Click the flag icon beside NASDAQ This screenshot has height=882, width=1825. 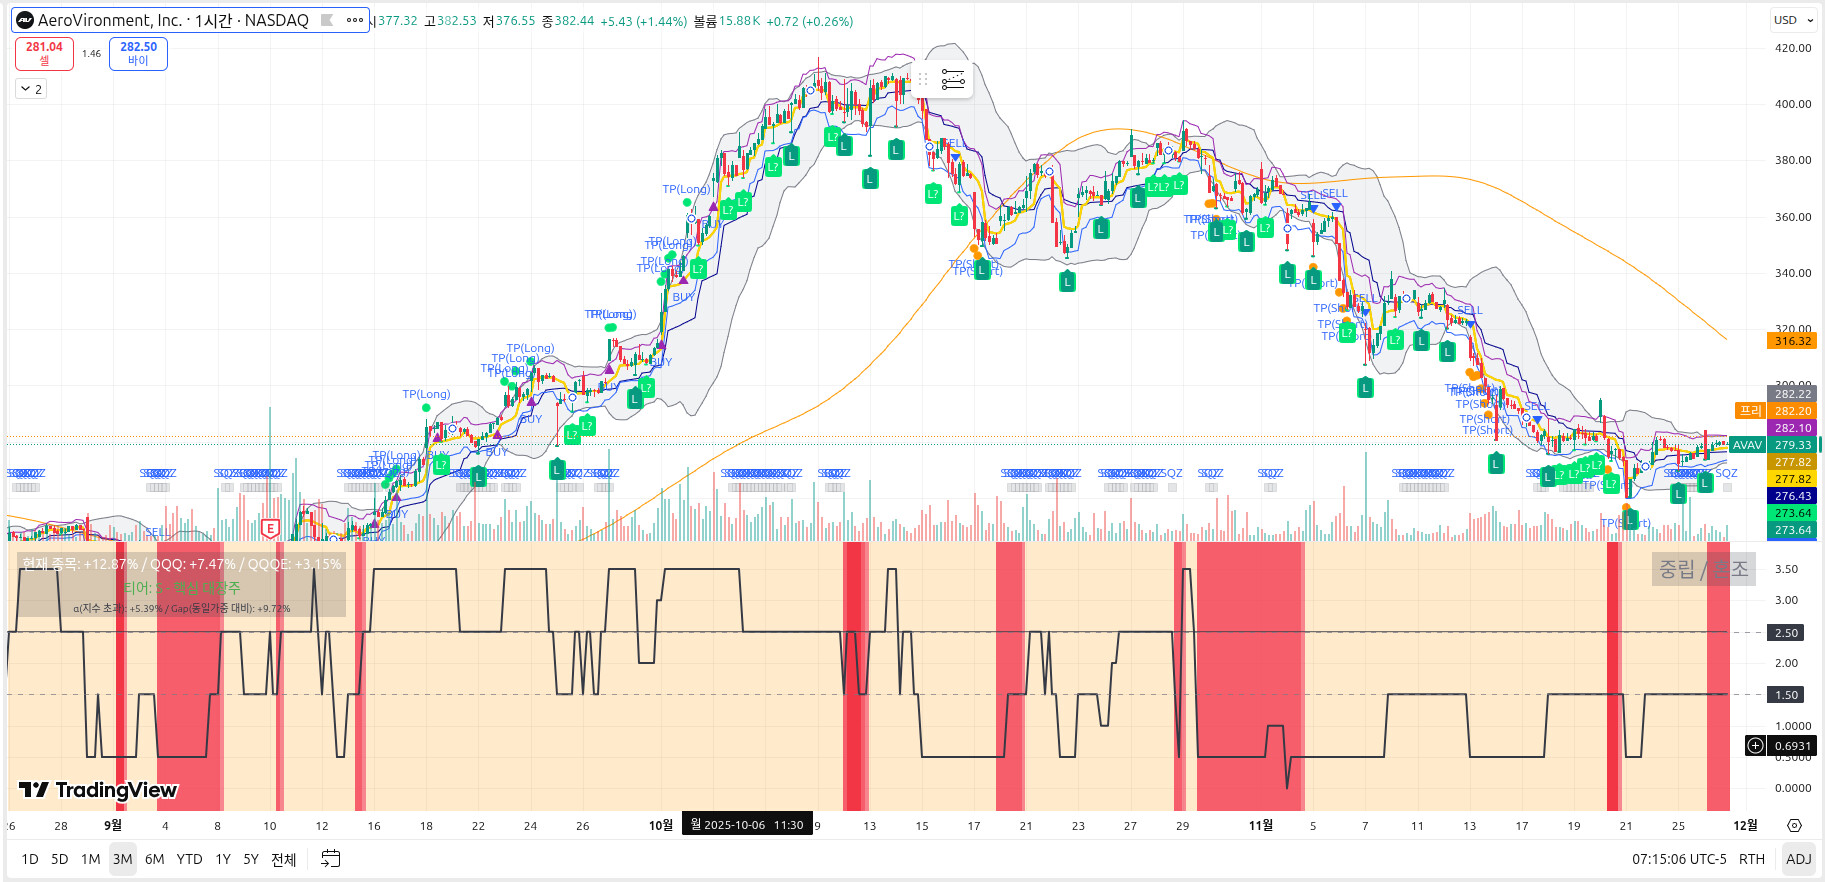point(327,20)
